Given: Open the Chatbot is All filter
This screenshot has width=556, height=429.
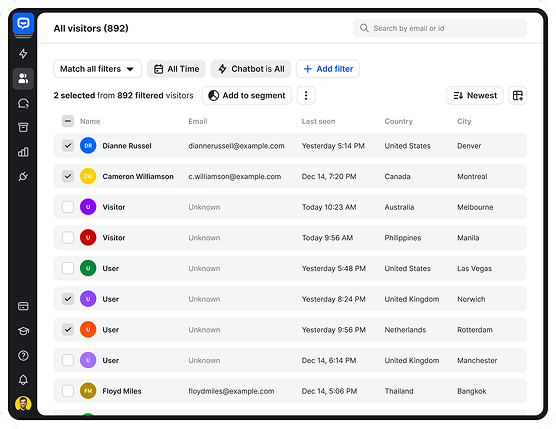Looking at the screenshot, I should click(251, 69).
